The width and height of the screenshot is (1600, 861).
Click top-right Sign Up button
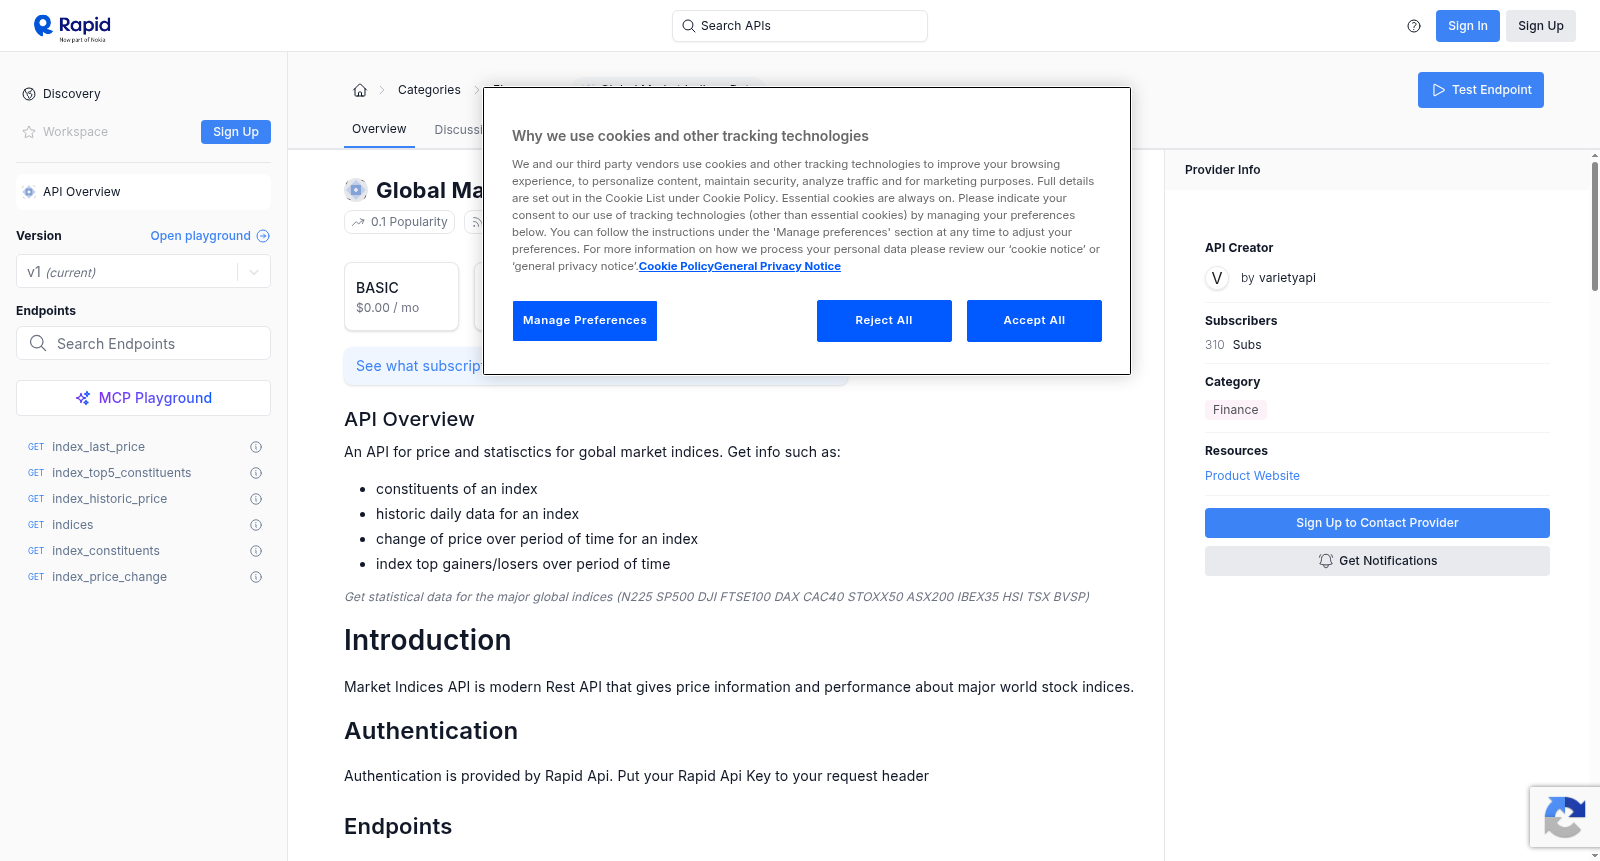(1541, 26)
